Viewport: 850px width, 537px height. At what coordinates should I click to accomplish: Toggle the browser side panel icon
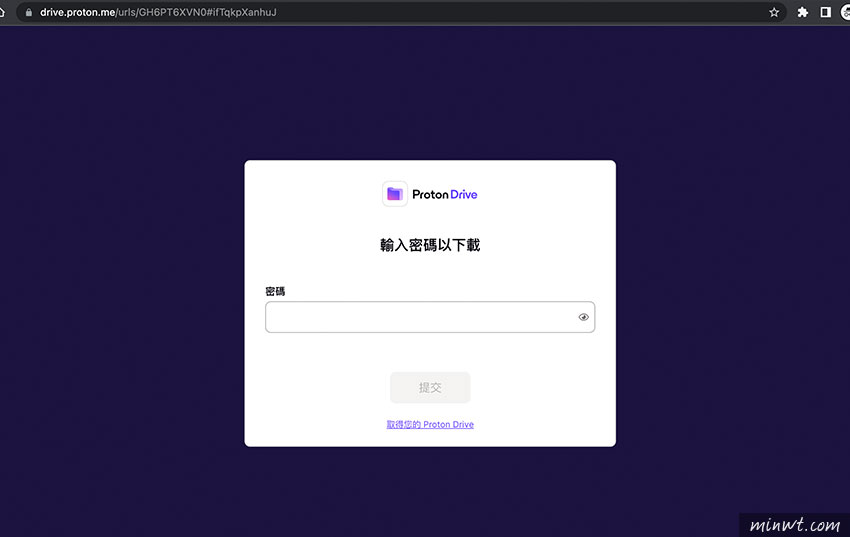(x=825, y=12)
